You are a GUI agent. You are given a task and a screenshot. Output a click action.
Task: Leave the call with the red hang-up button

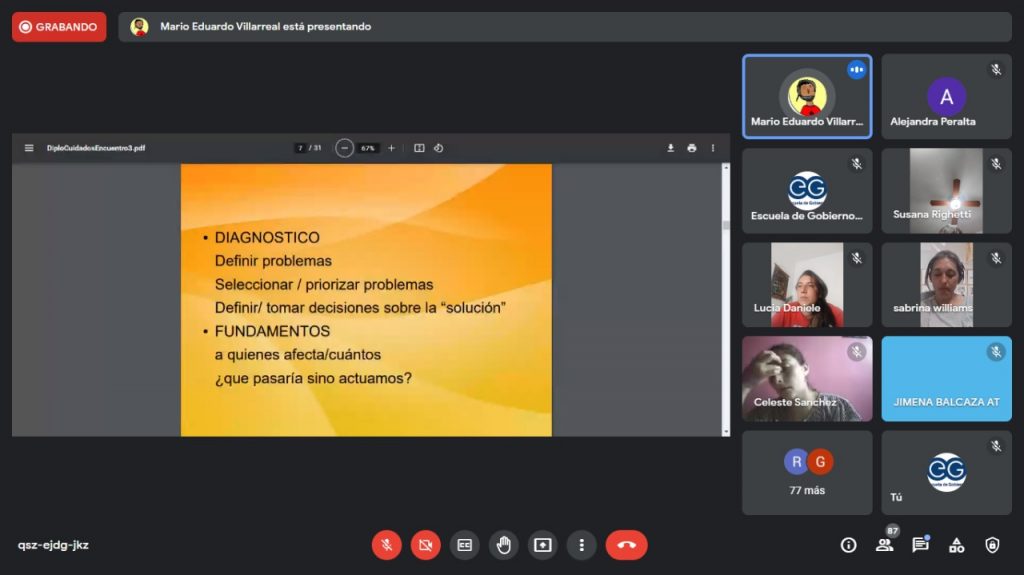(626, 545)
